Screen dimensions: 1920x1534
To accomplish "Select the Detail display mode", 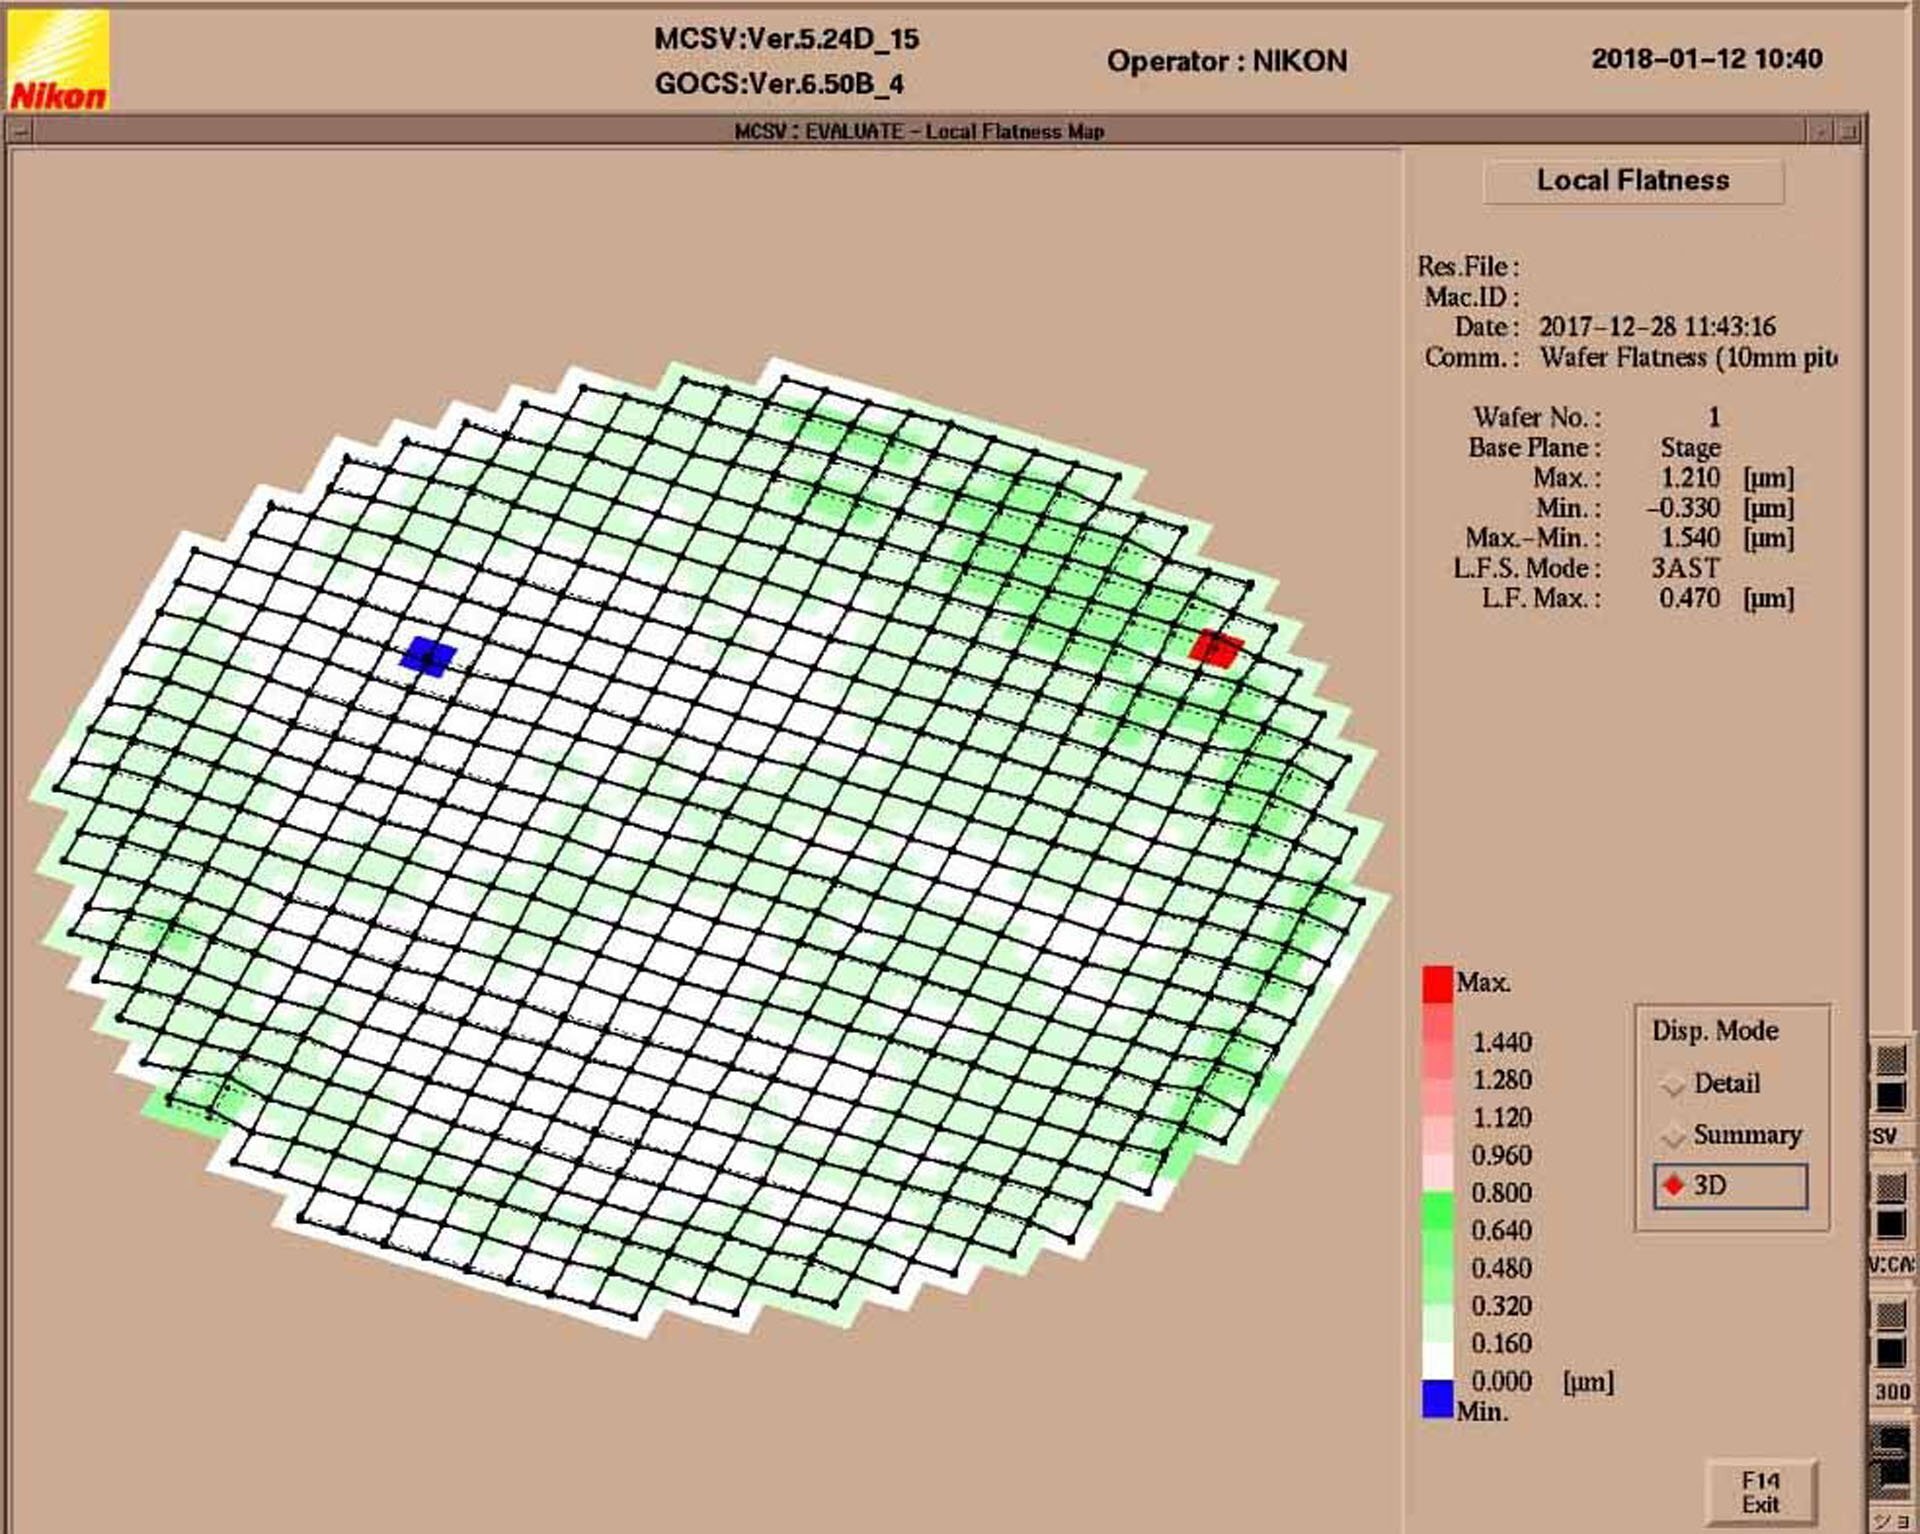I will pos(1711,1083).
